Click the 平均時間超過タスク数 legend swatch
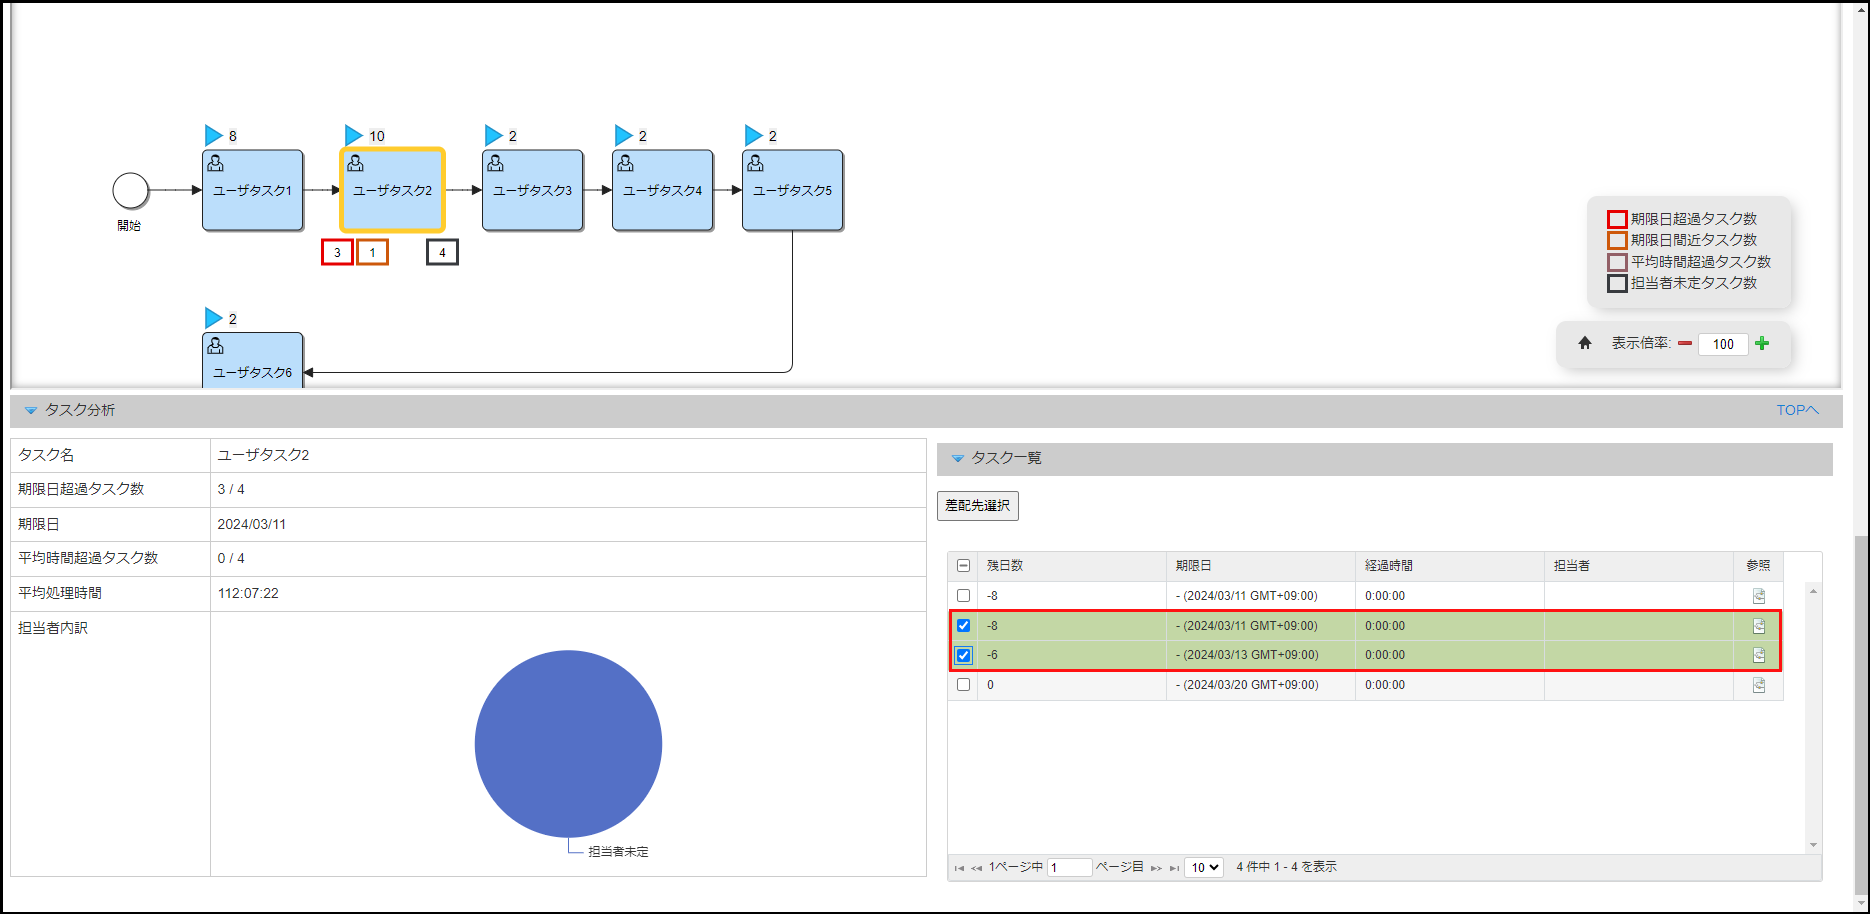Image resolution: width=1870 pixels, height=914 pixels. pyautogui.click(x=1617, y=262)
